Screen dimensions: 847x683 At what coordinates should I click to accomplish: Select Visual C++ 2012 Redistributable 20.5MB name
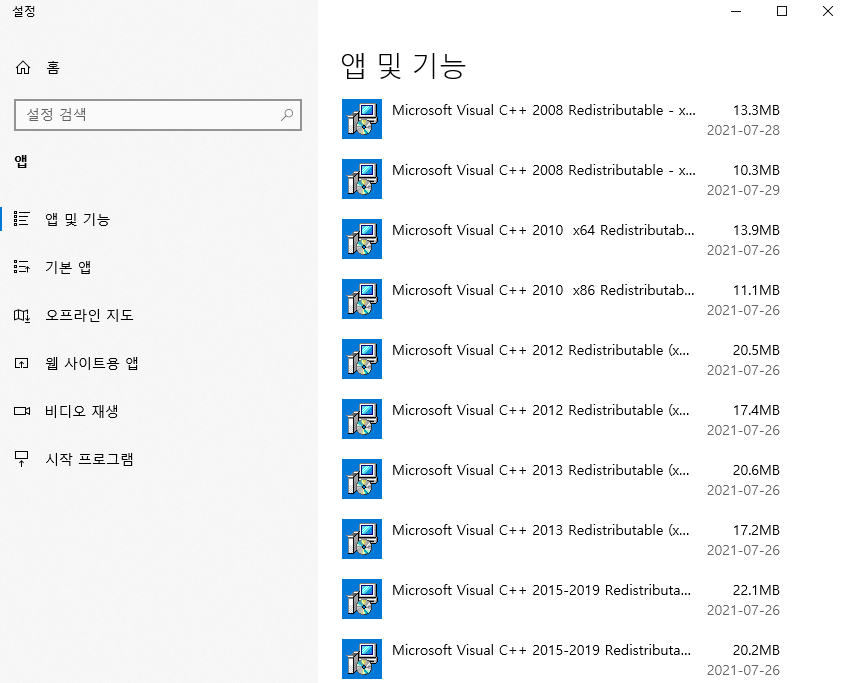[x=541, y=350]
